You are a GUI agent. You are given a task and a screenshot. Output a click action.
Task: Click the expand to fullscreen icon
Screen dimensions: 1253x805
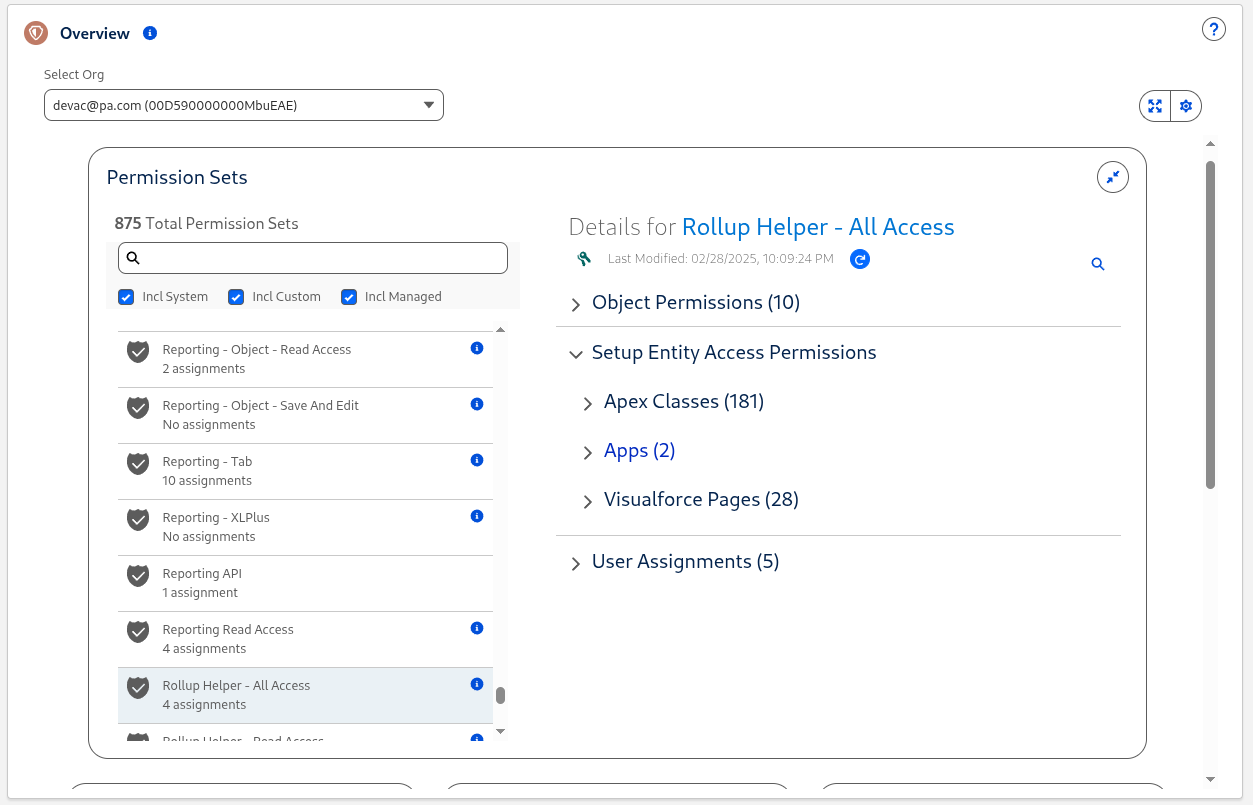(x=1155, y=106)
